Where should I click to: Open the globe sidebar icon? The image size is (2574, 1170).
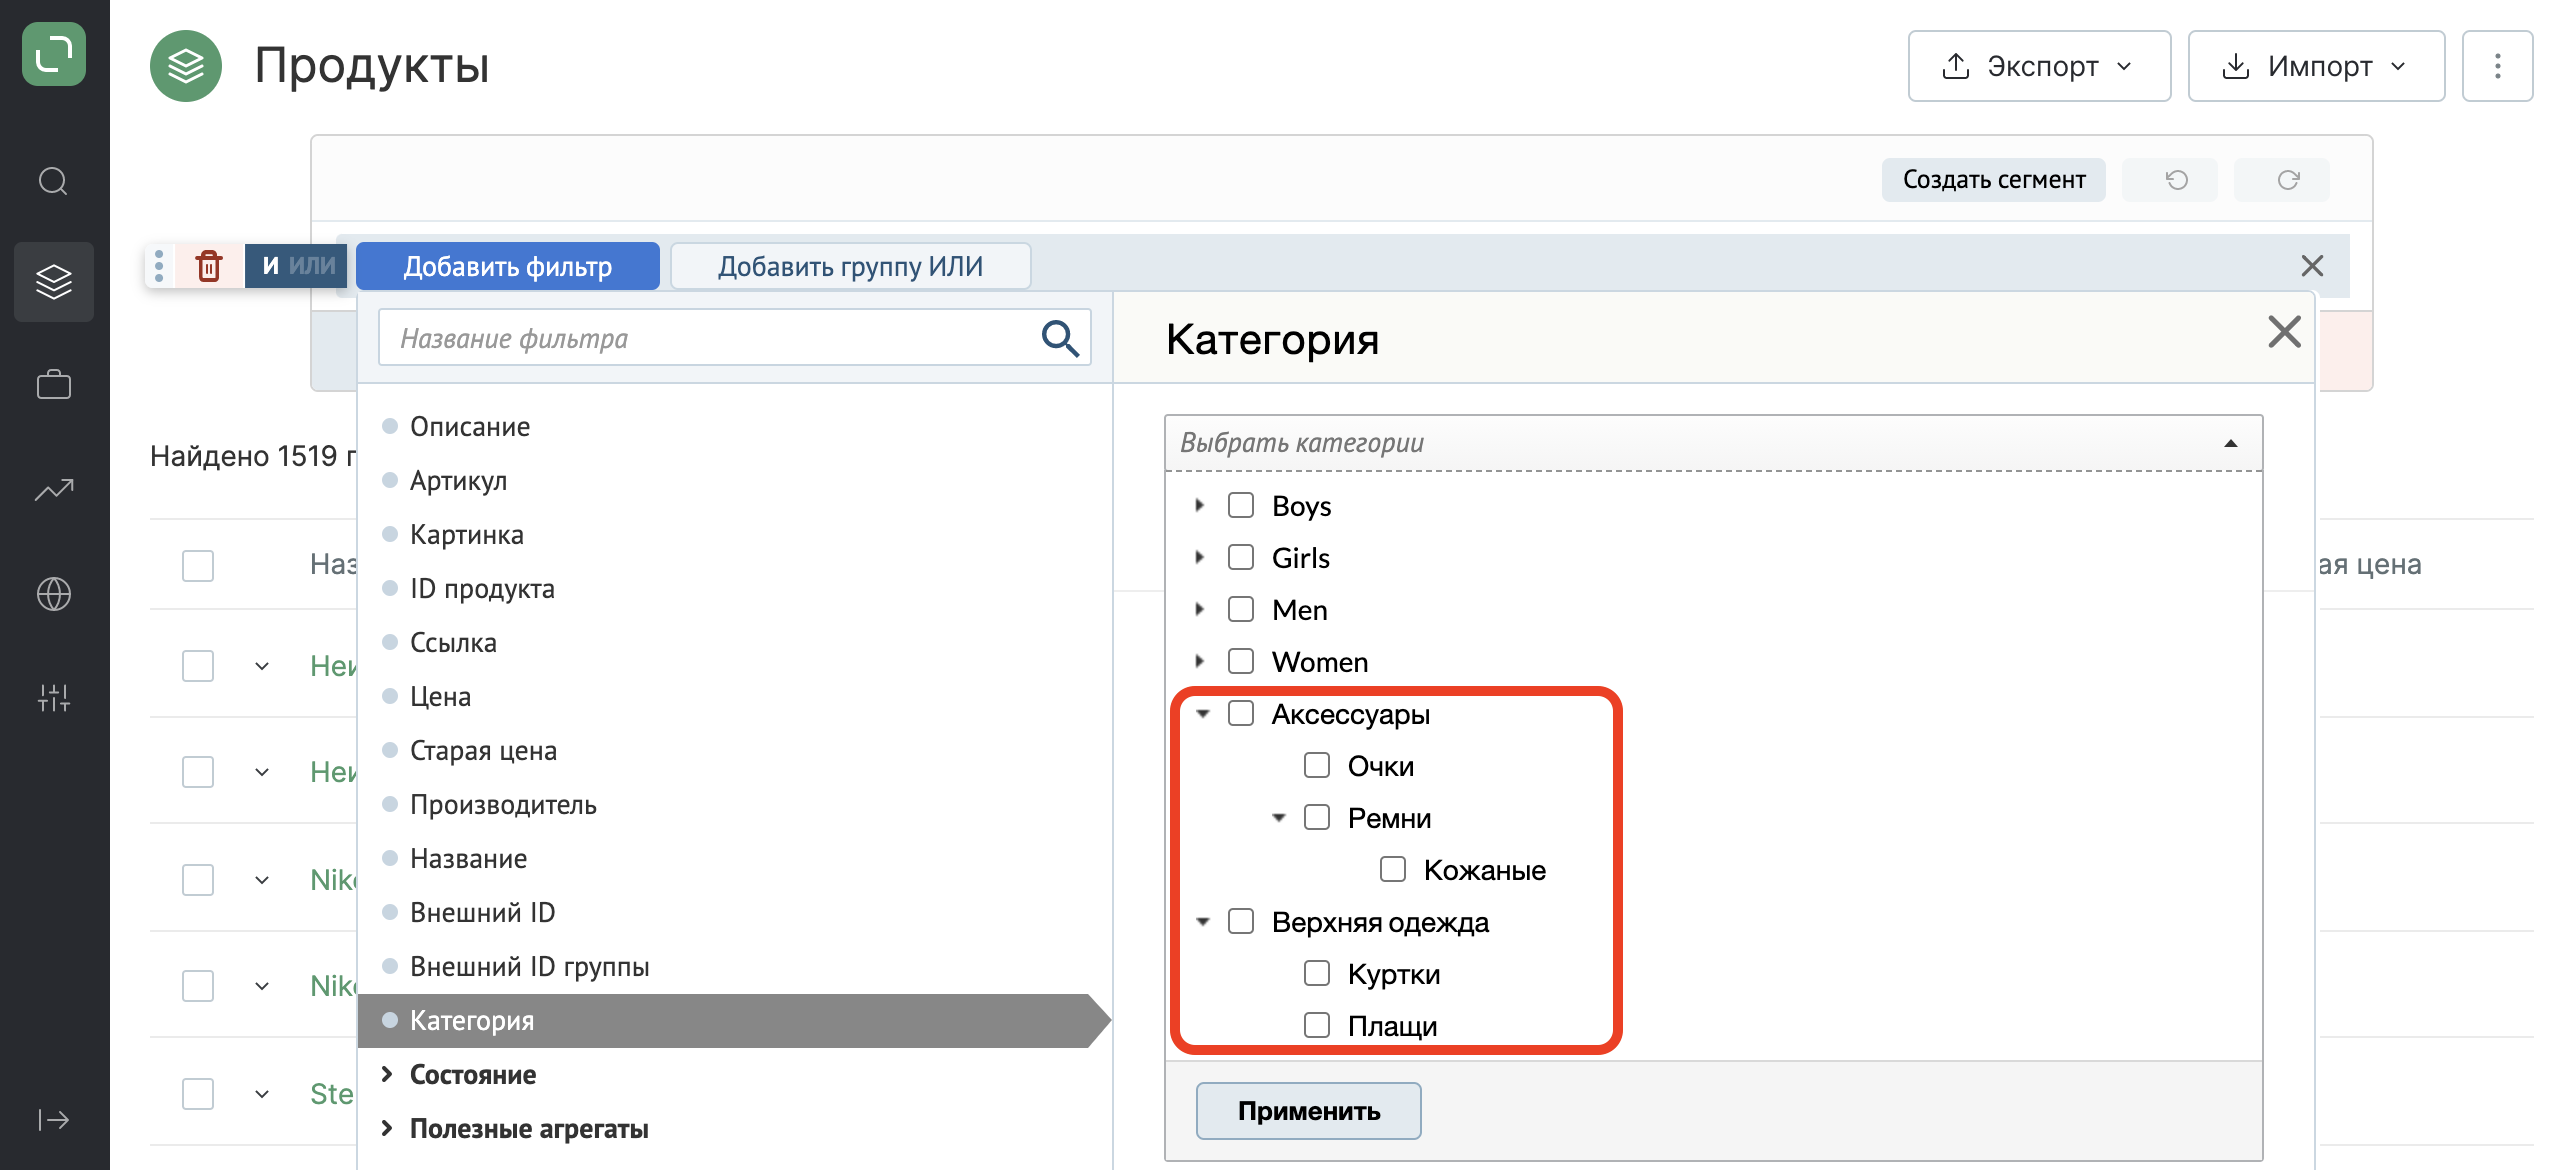(54, 594)
